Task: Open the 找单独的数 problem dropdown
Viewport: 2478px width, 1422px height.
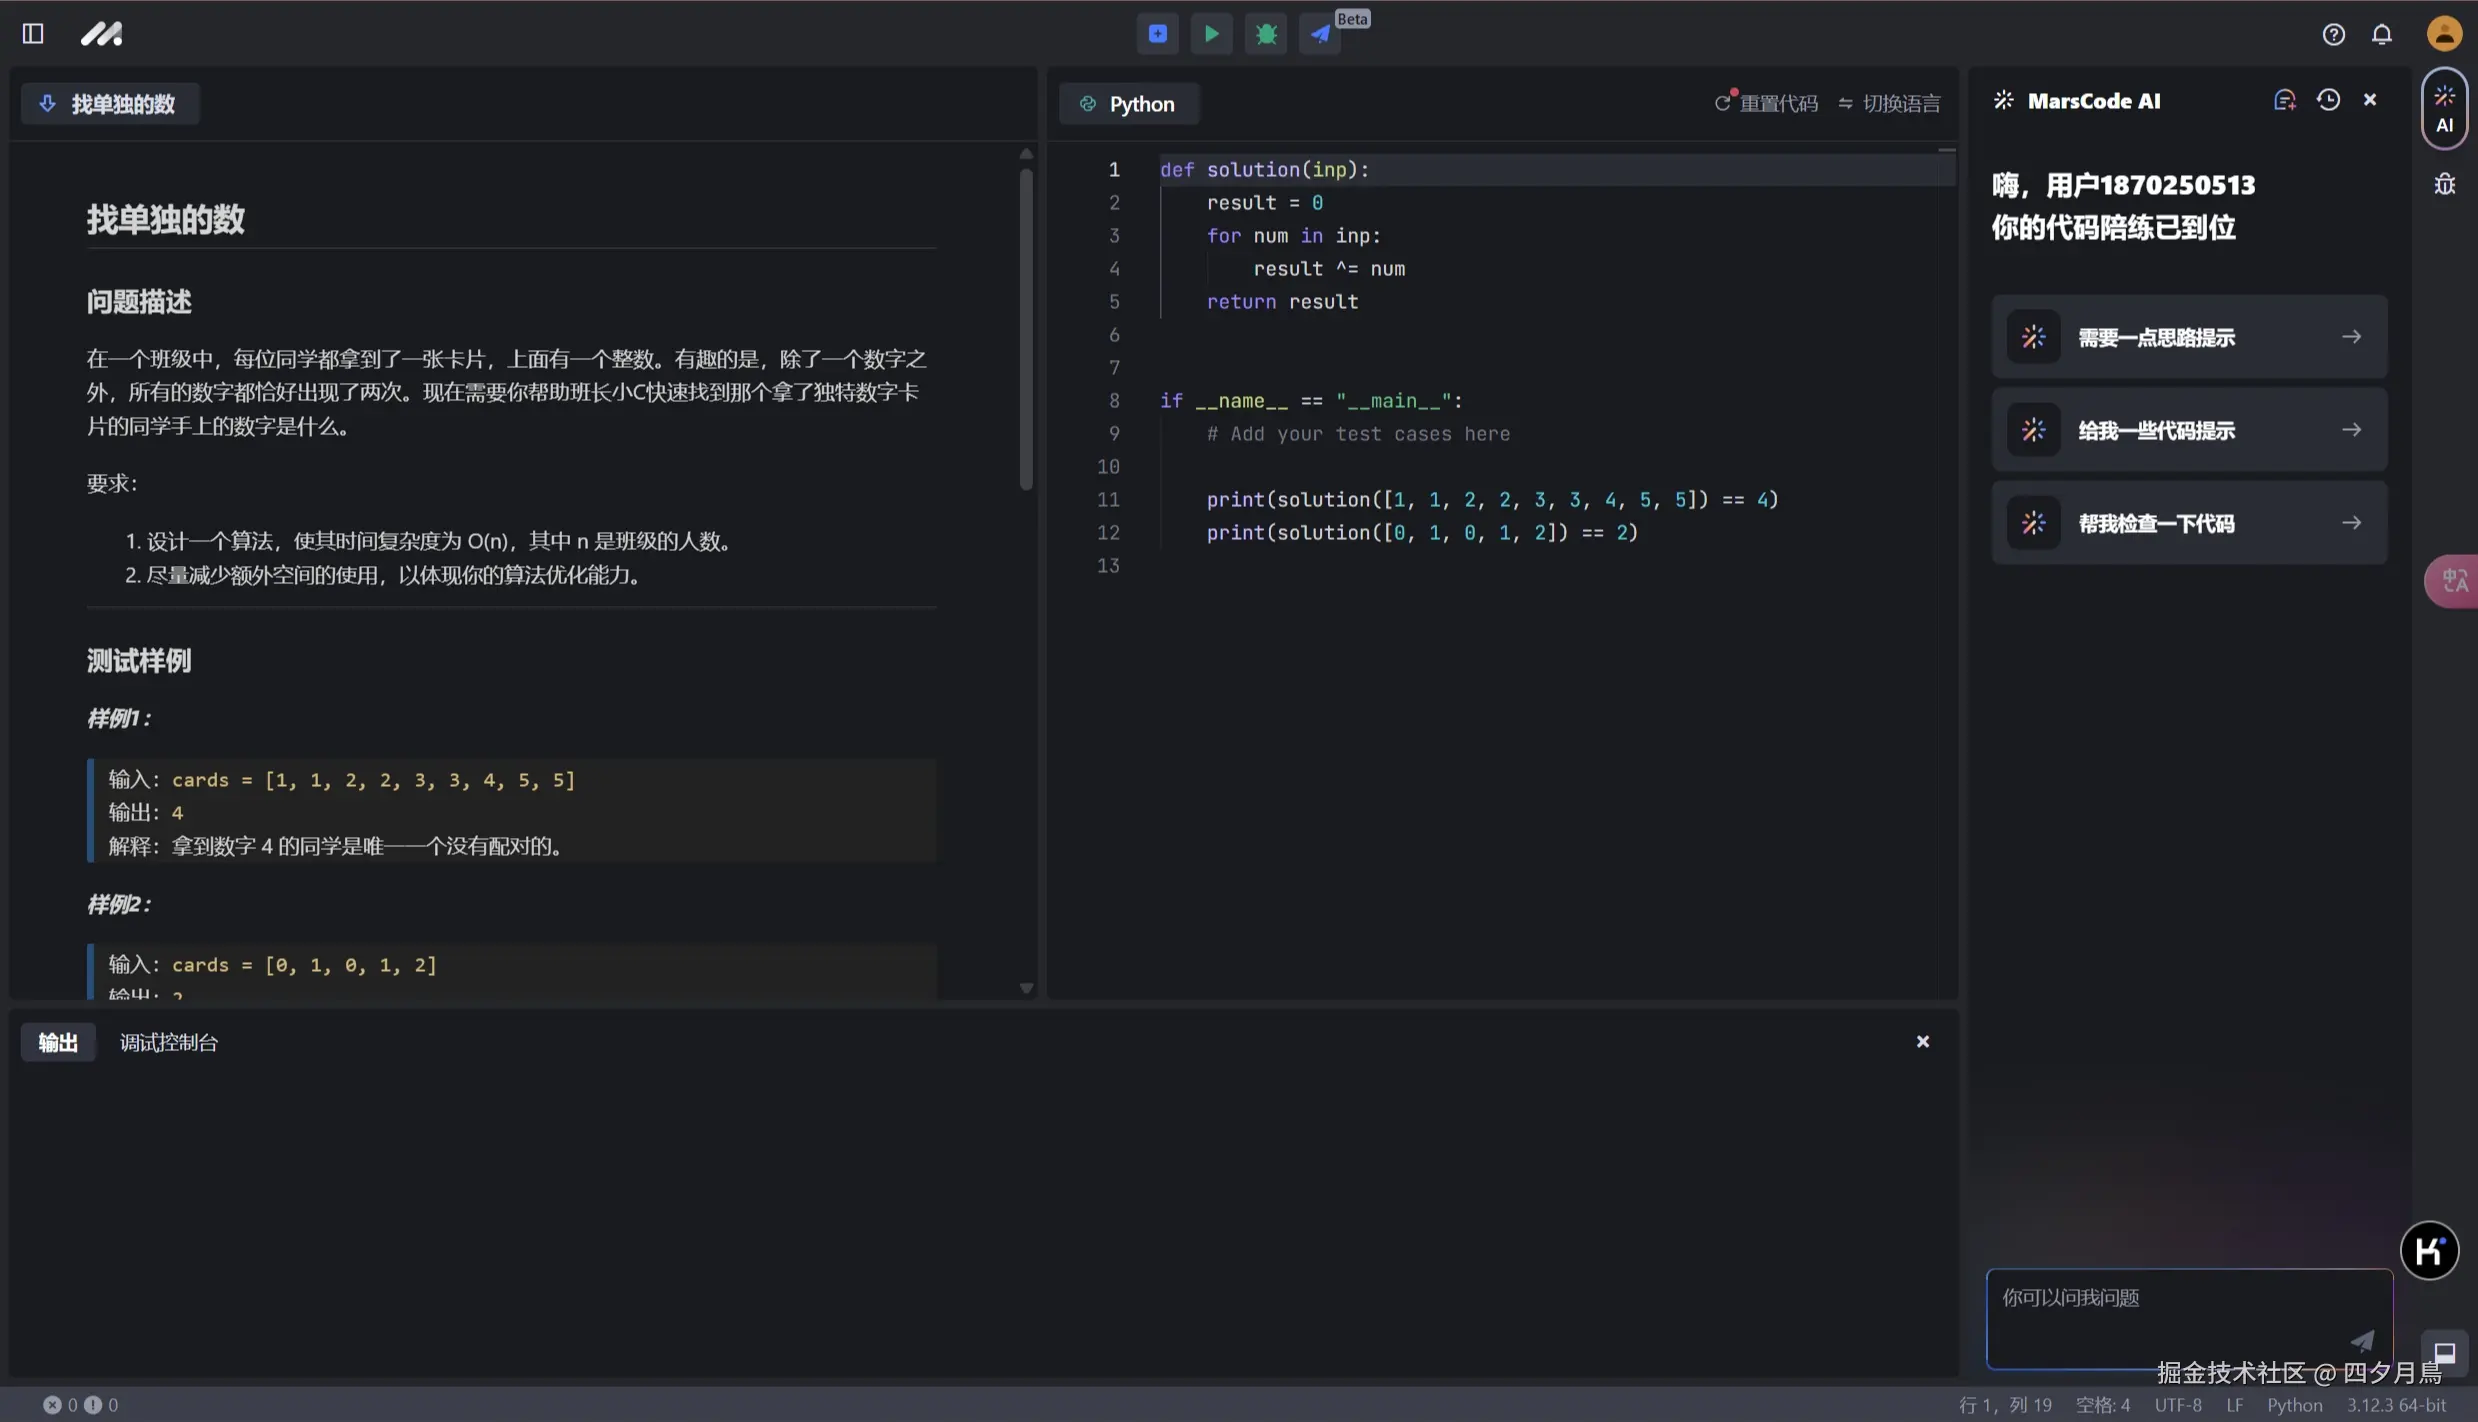Action: tap(110, 104)
